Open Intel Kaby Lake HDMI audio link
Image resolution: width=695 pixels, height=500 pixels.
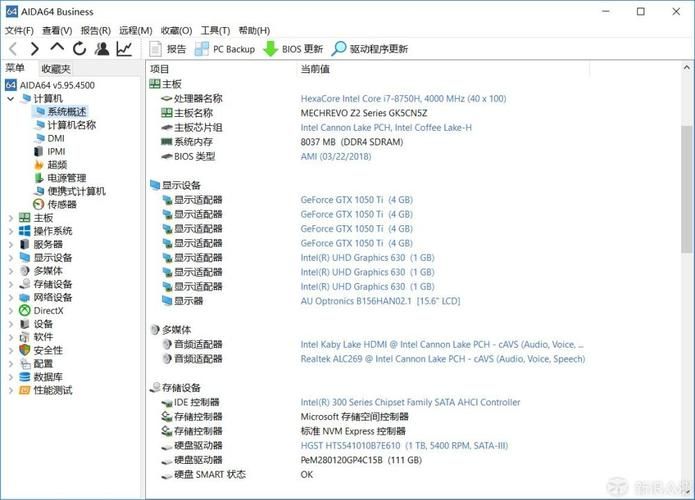coord(442,344)
